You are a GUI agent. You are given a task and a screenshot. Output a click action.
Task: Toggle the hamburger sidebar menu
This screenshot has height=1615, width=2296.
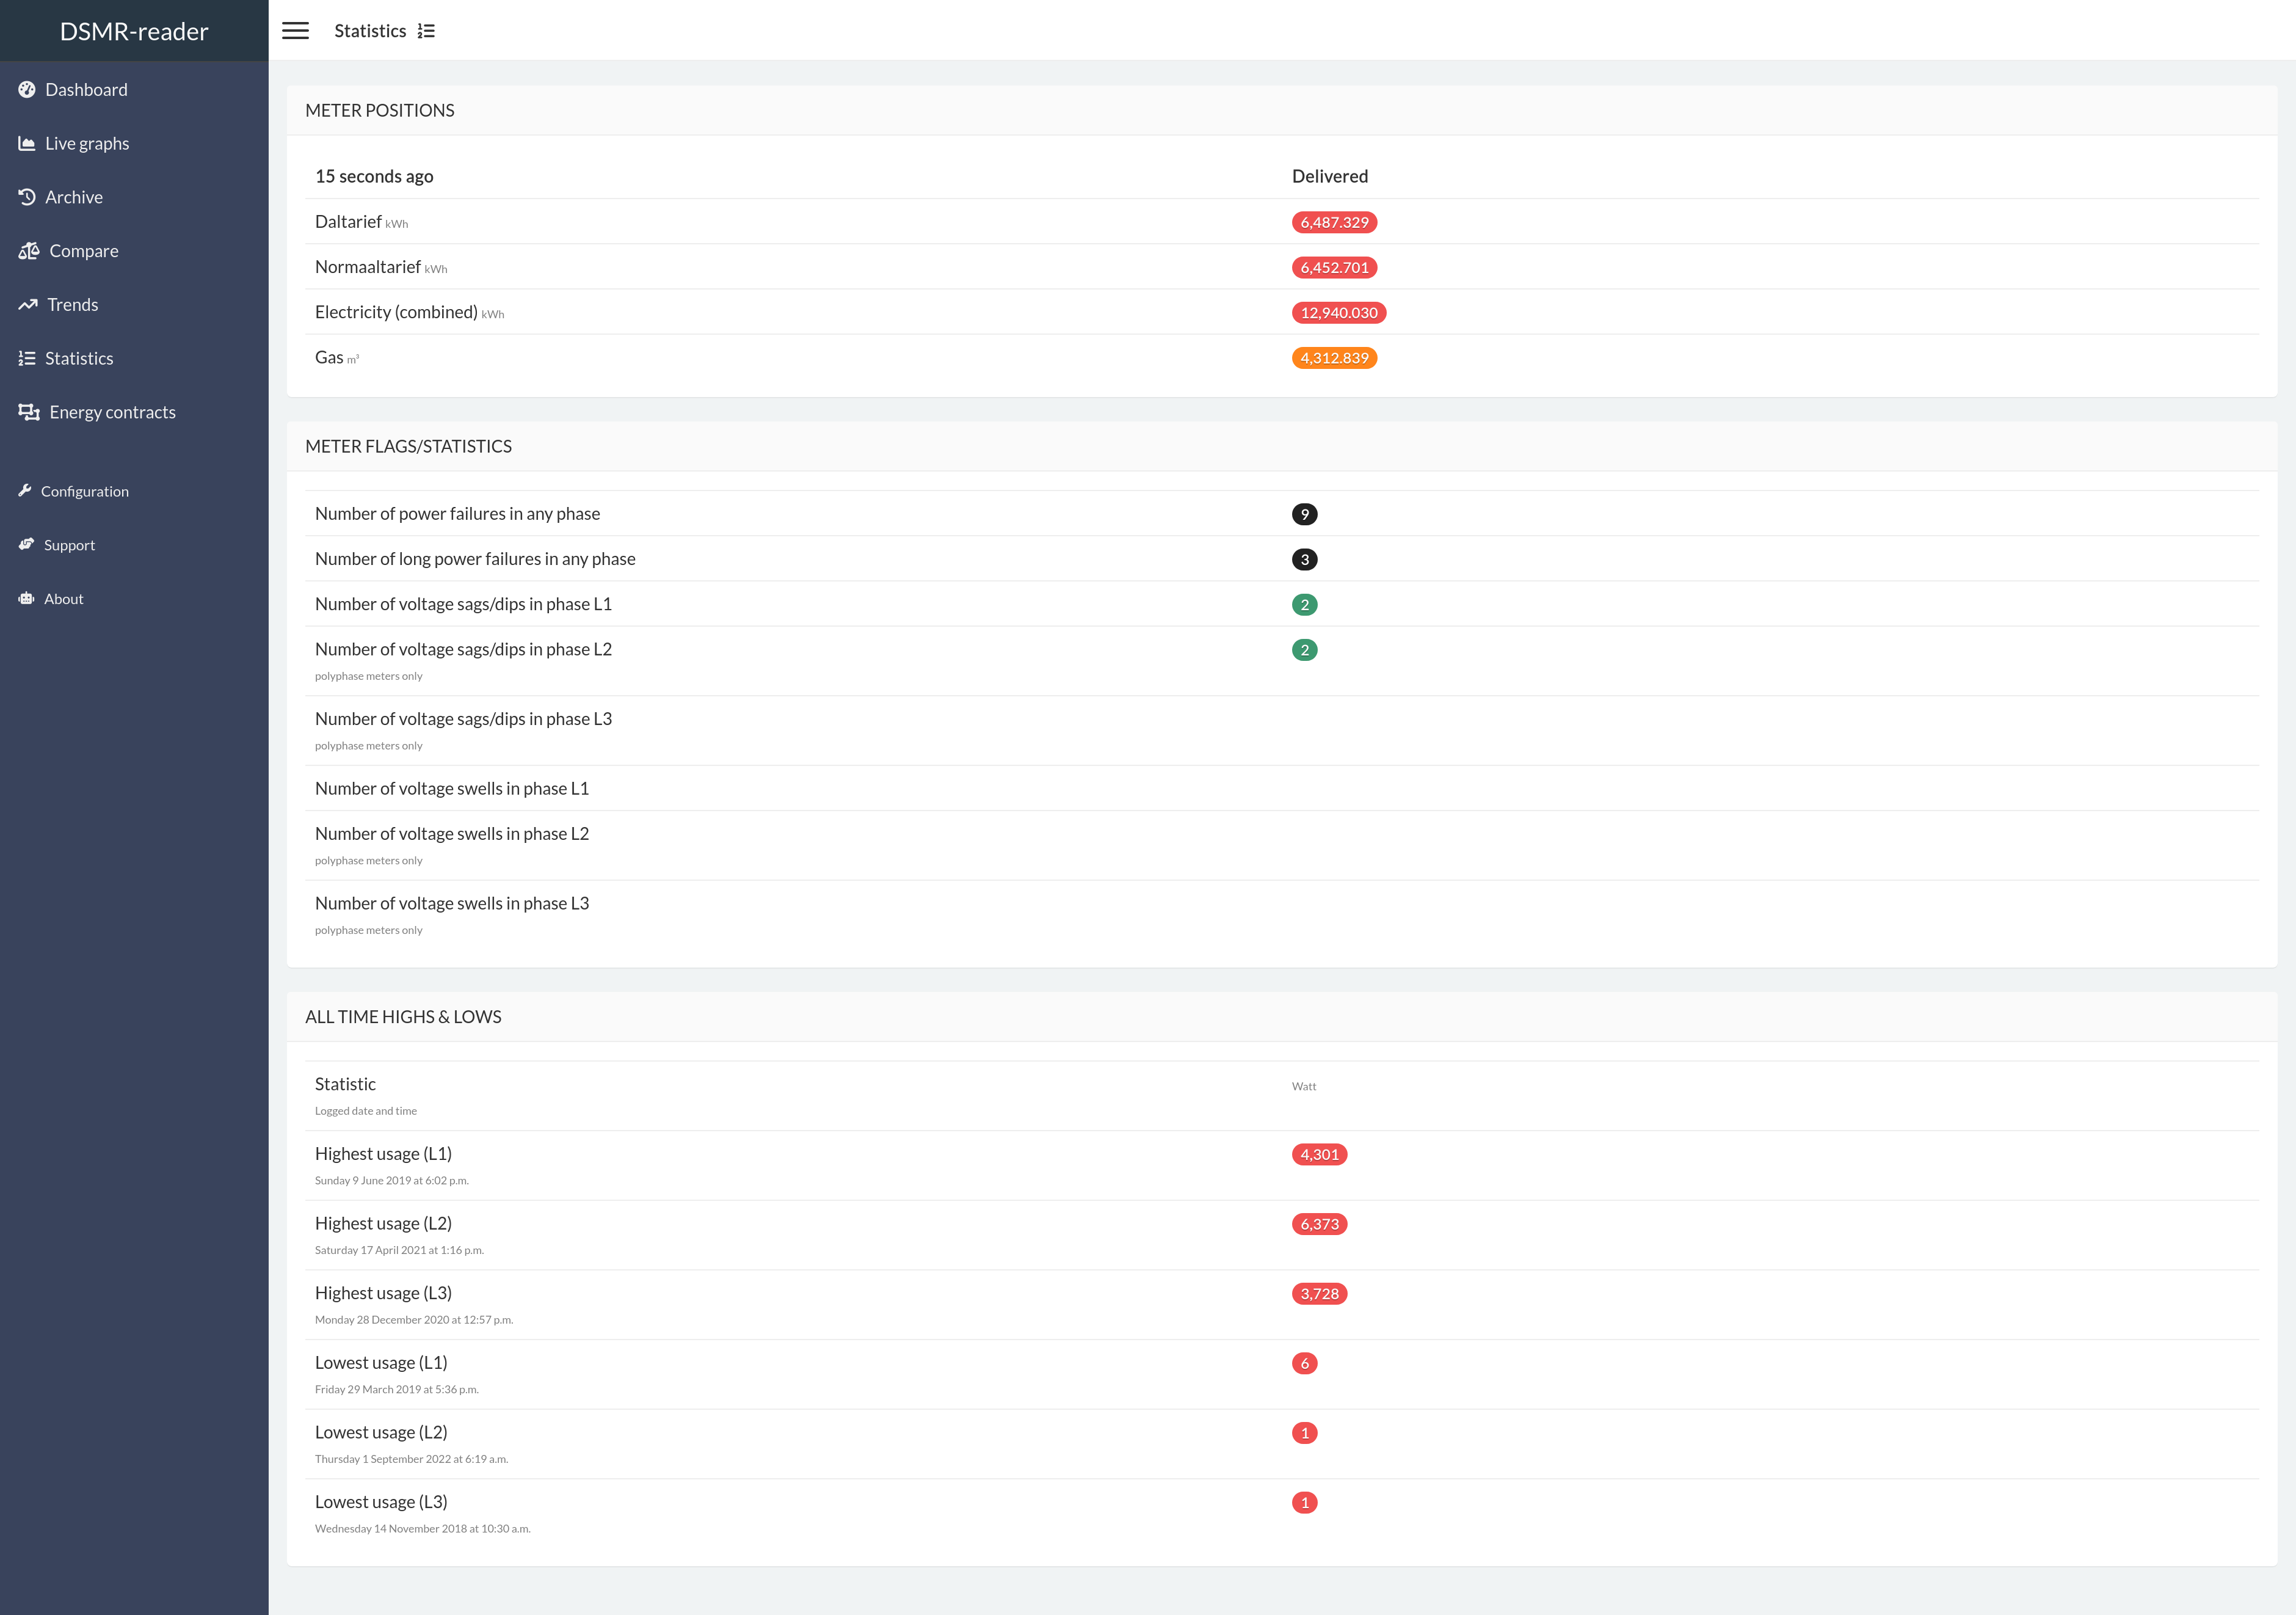click(295, 31)
